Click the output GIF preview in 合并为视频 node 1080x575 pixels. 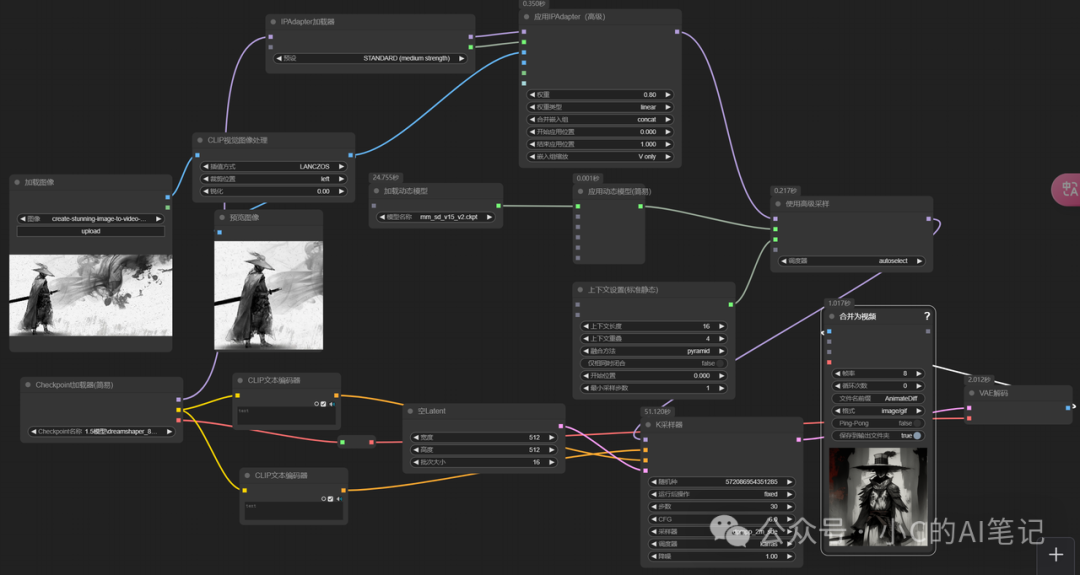(x=878, y=497)
